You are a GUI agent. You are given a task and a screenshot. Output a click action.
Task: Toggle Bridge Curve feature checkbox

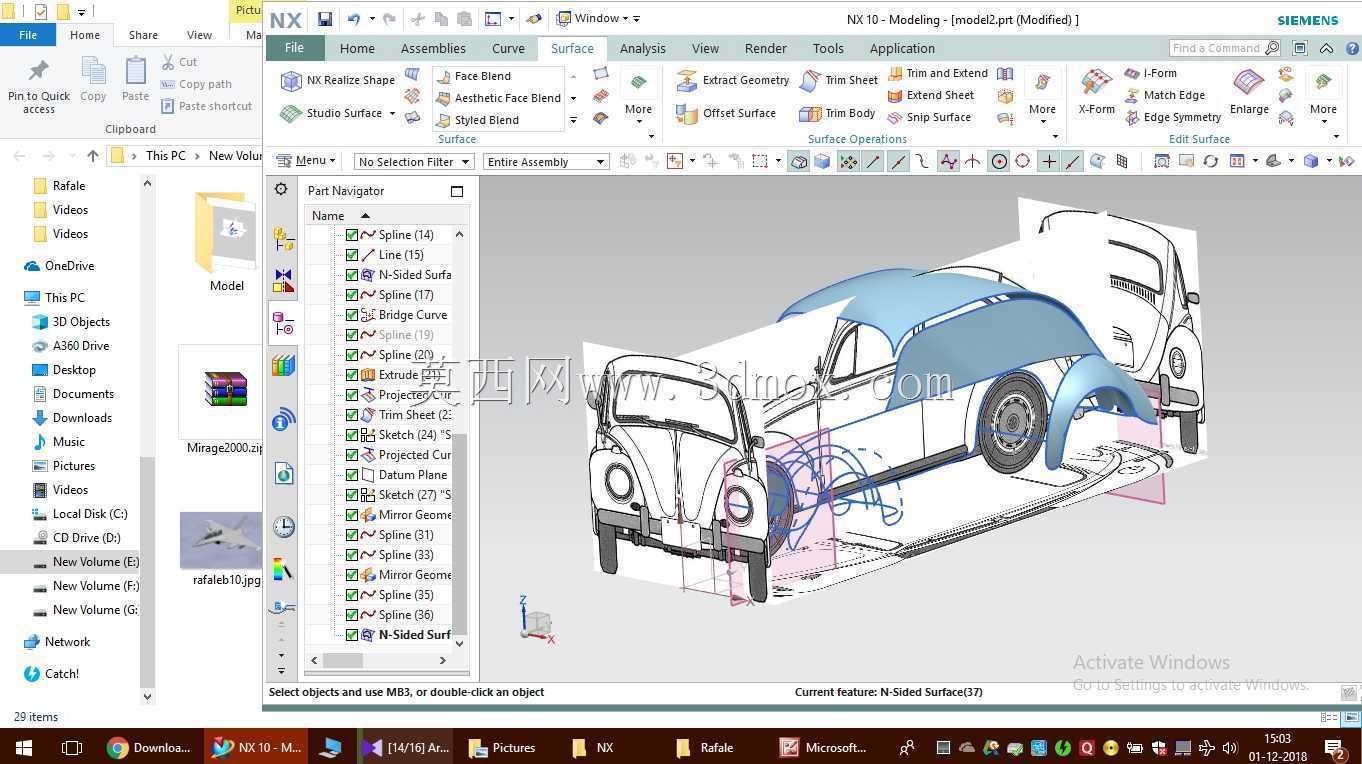[352, 315]
